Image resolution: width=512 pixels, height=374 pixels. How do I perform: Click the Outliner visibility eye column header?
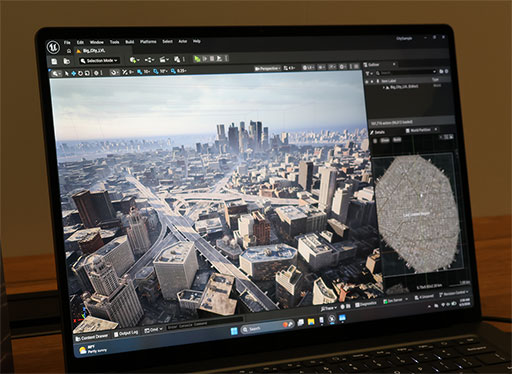pyautogui.click(x=367, y=82)
